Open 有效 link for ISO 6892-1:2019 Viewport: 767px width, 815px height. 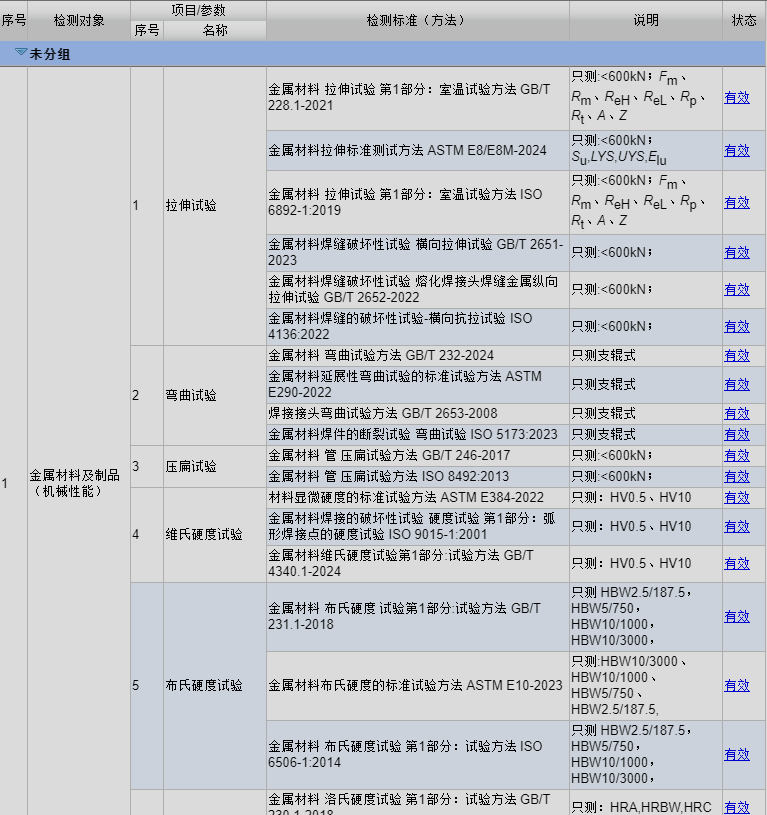click(737, 203)
